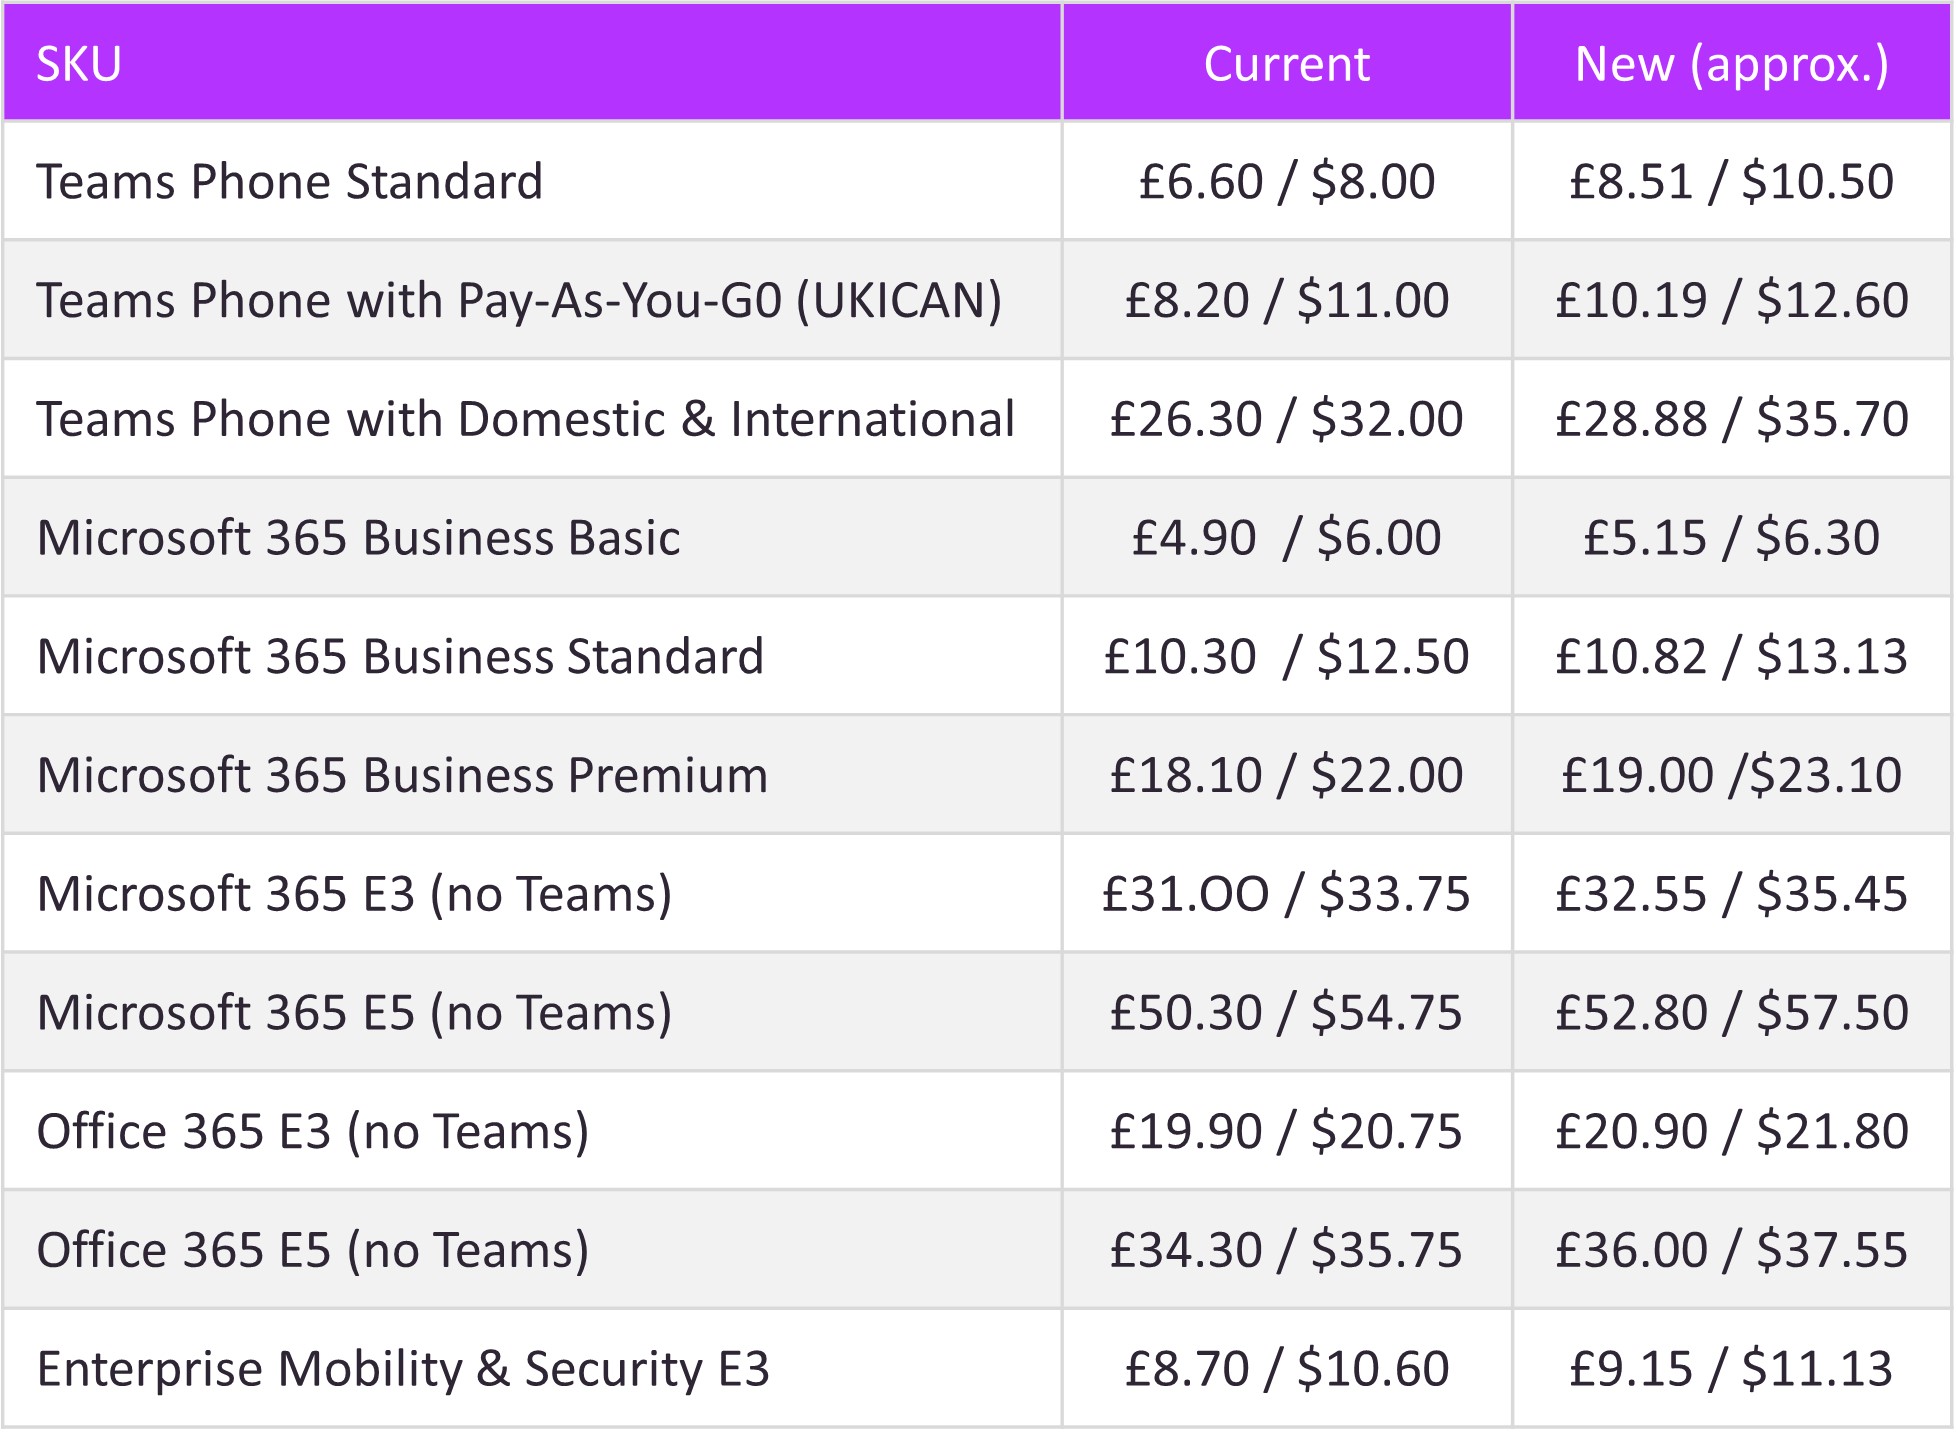
Task: Select Office 365 E3 (no Teams) cell
Action: coord(532,1132)
